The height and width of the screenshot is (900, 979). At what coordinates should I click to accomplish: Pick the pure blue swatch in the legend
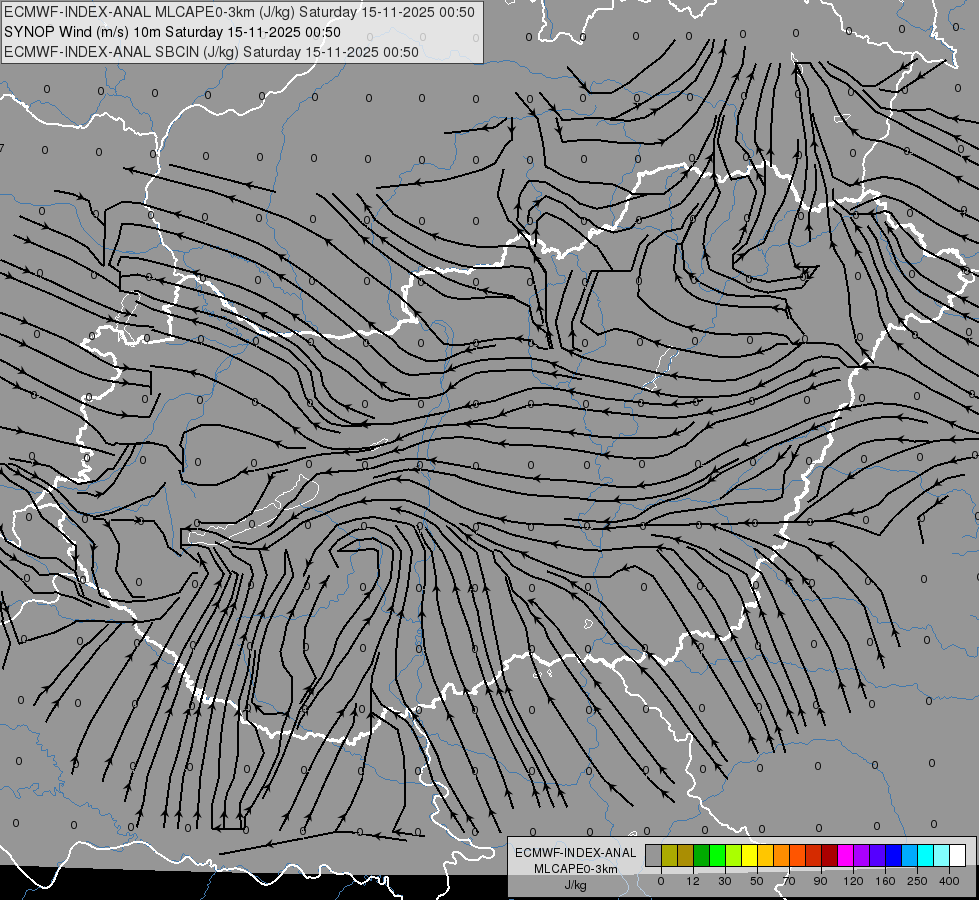tap(893, 855)
